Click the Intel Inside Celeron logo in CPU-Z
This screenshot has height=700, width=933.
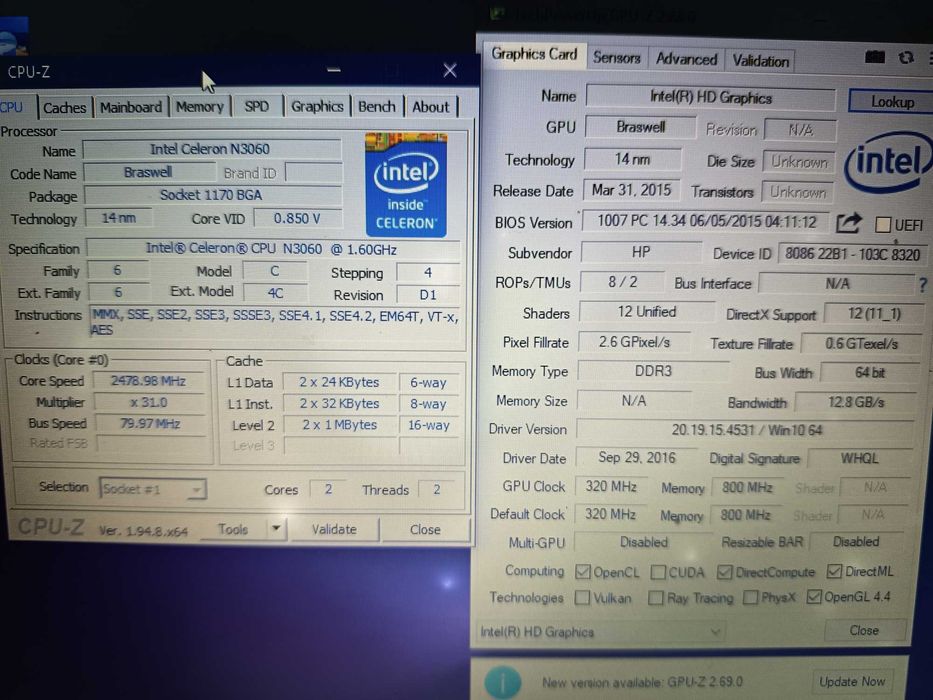[x=406, y=185]
